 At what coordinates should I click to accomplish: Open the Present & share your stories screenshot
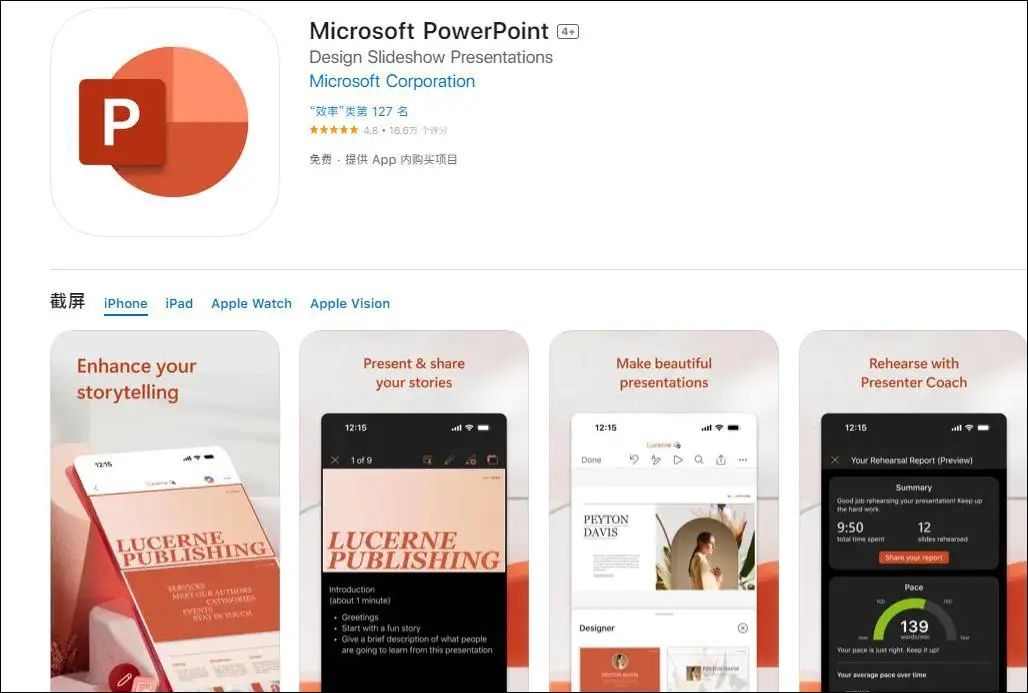(414, 511)
